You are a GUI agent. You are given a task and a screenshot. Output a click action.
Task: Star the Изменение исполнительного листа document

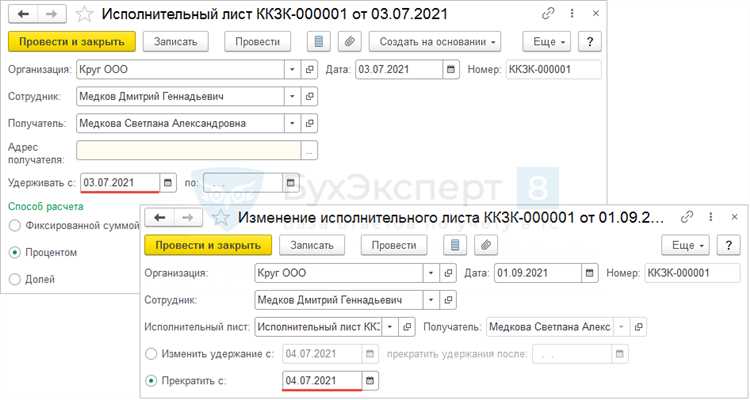[x=221, y=218]
